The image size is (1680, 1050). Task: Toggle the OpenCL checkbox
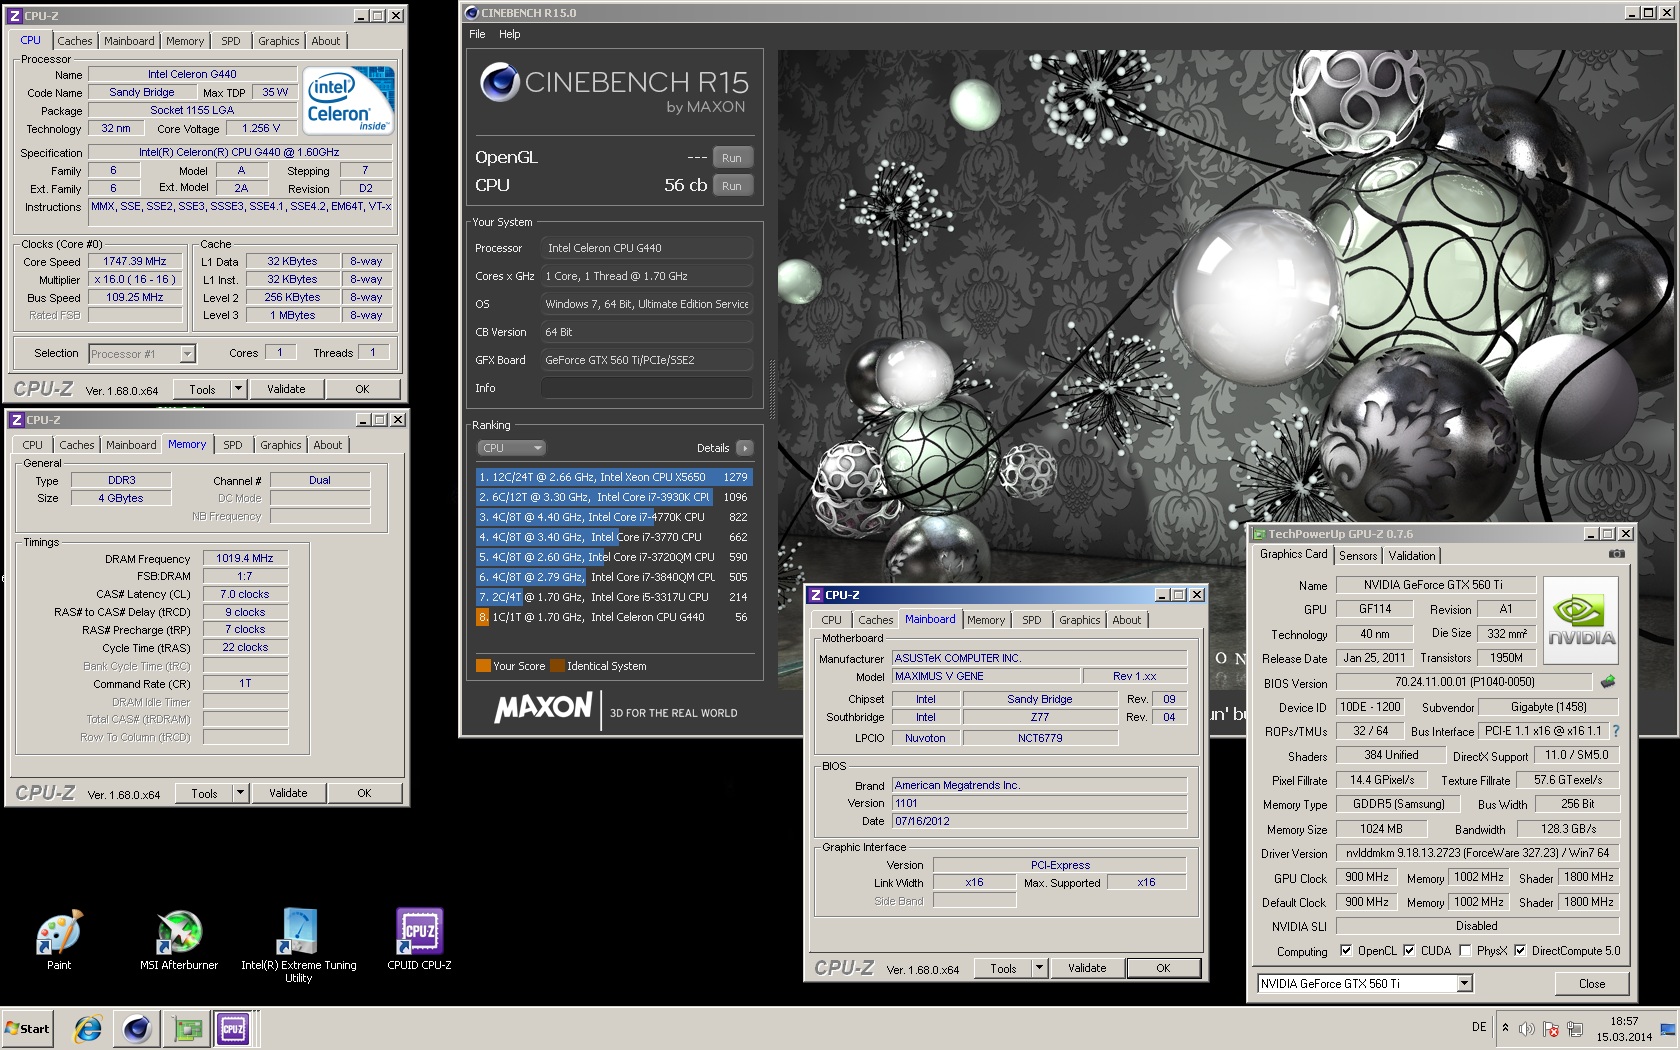[1346, 951]
